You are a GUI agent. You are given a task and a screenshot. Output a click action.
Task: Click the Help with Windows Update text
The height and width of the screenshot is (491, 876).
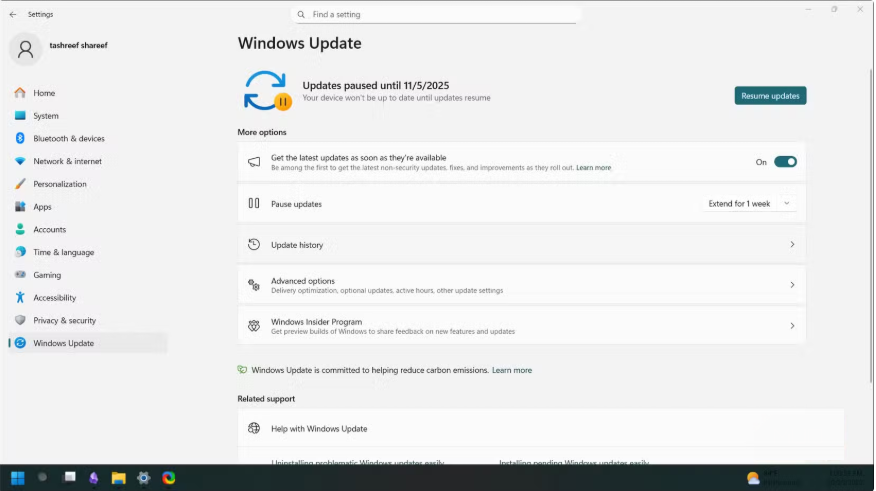click(319, 428)
